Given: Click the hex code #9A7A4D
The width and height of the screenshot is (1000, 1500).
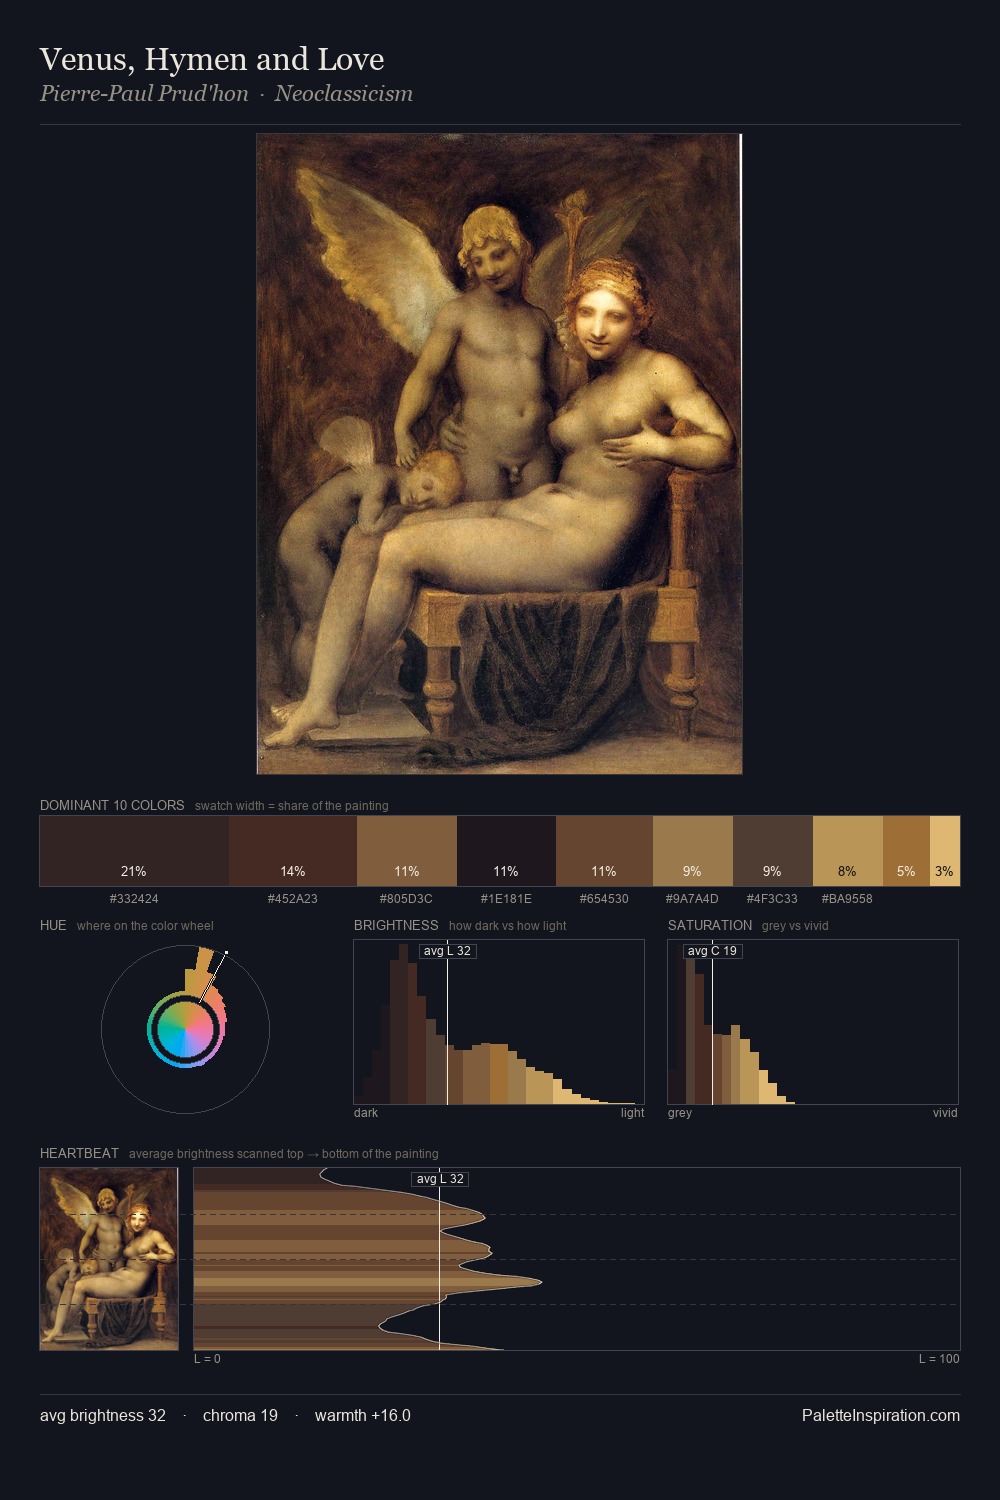Looking at the screenshot, I should [x=692, y=899].
